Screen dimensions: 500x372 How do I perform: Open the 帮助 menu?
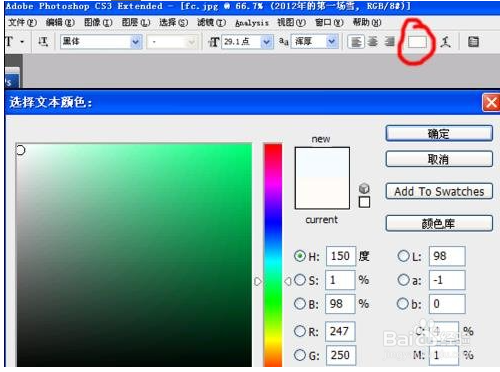pos(367,23)
